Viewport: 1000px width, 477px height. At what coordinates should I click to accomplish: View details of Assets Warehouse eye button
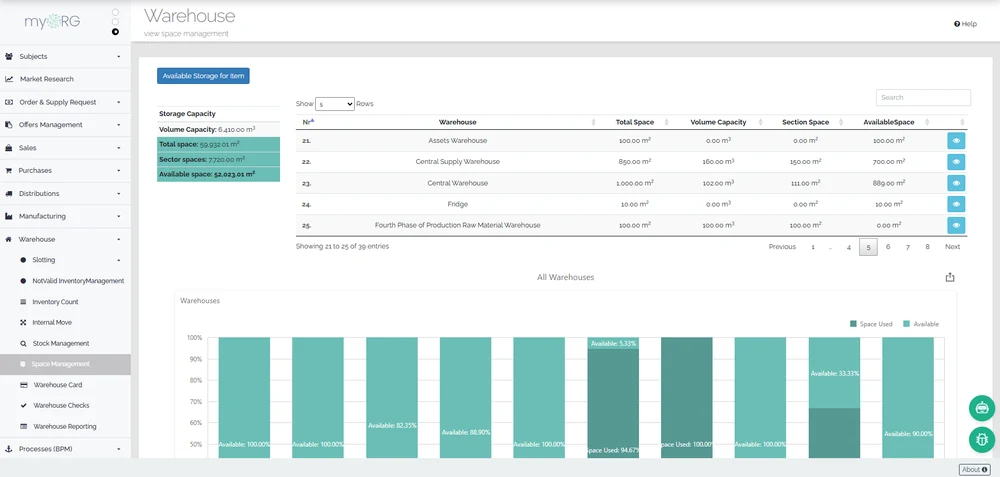click(956, 141)
